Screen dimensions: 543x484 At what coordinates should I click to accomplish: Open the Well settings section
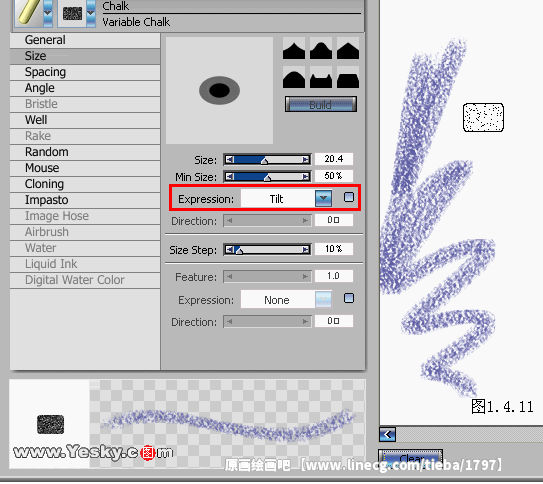[x=85, y=120]
